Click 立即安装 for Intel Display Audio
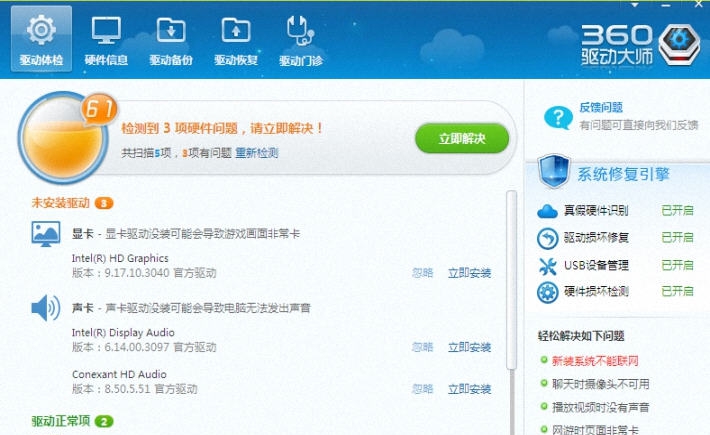Viewport: 710px width, 435px height. tap(470, 347)
